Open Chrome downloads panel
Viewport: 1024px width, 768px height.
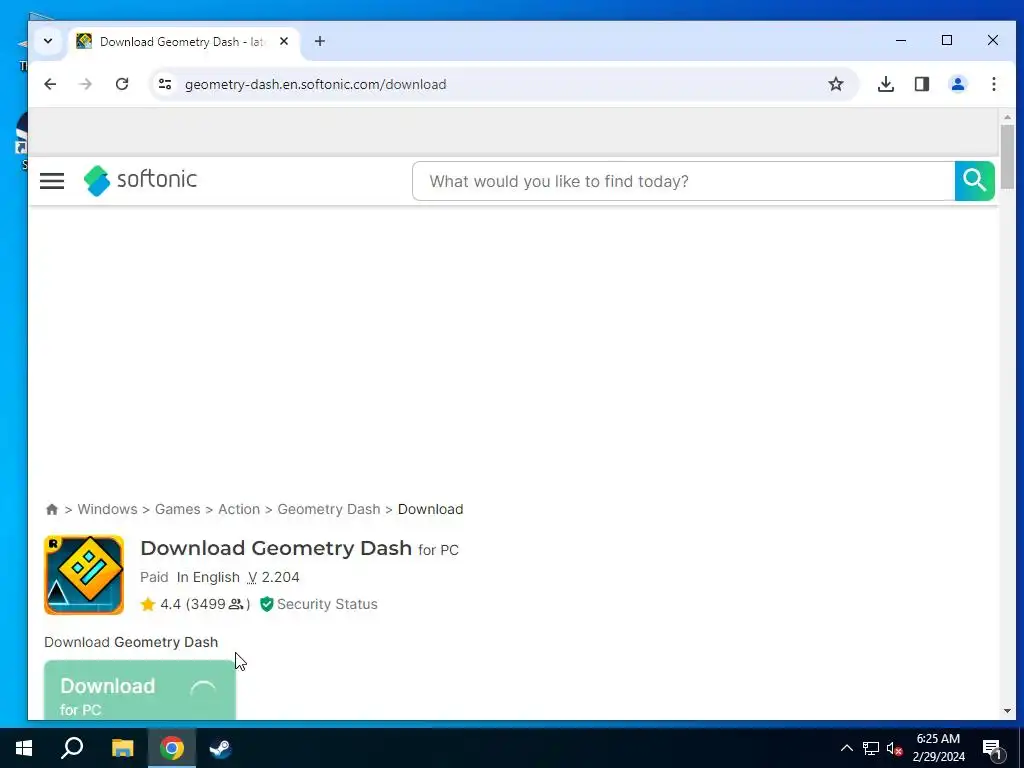click(x=886, y=84)
